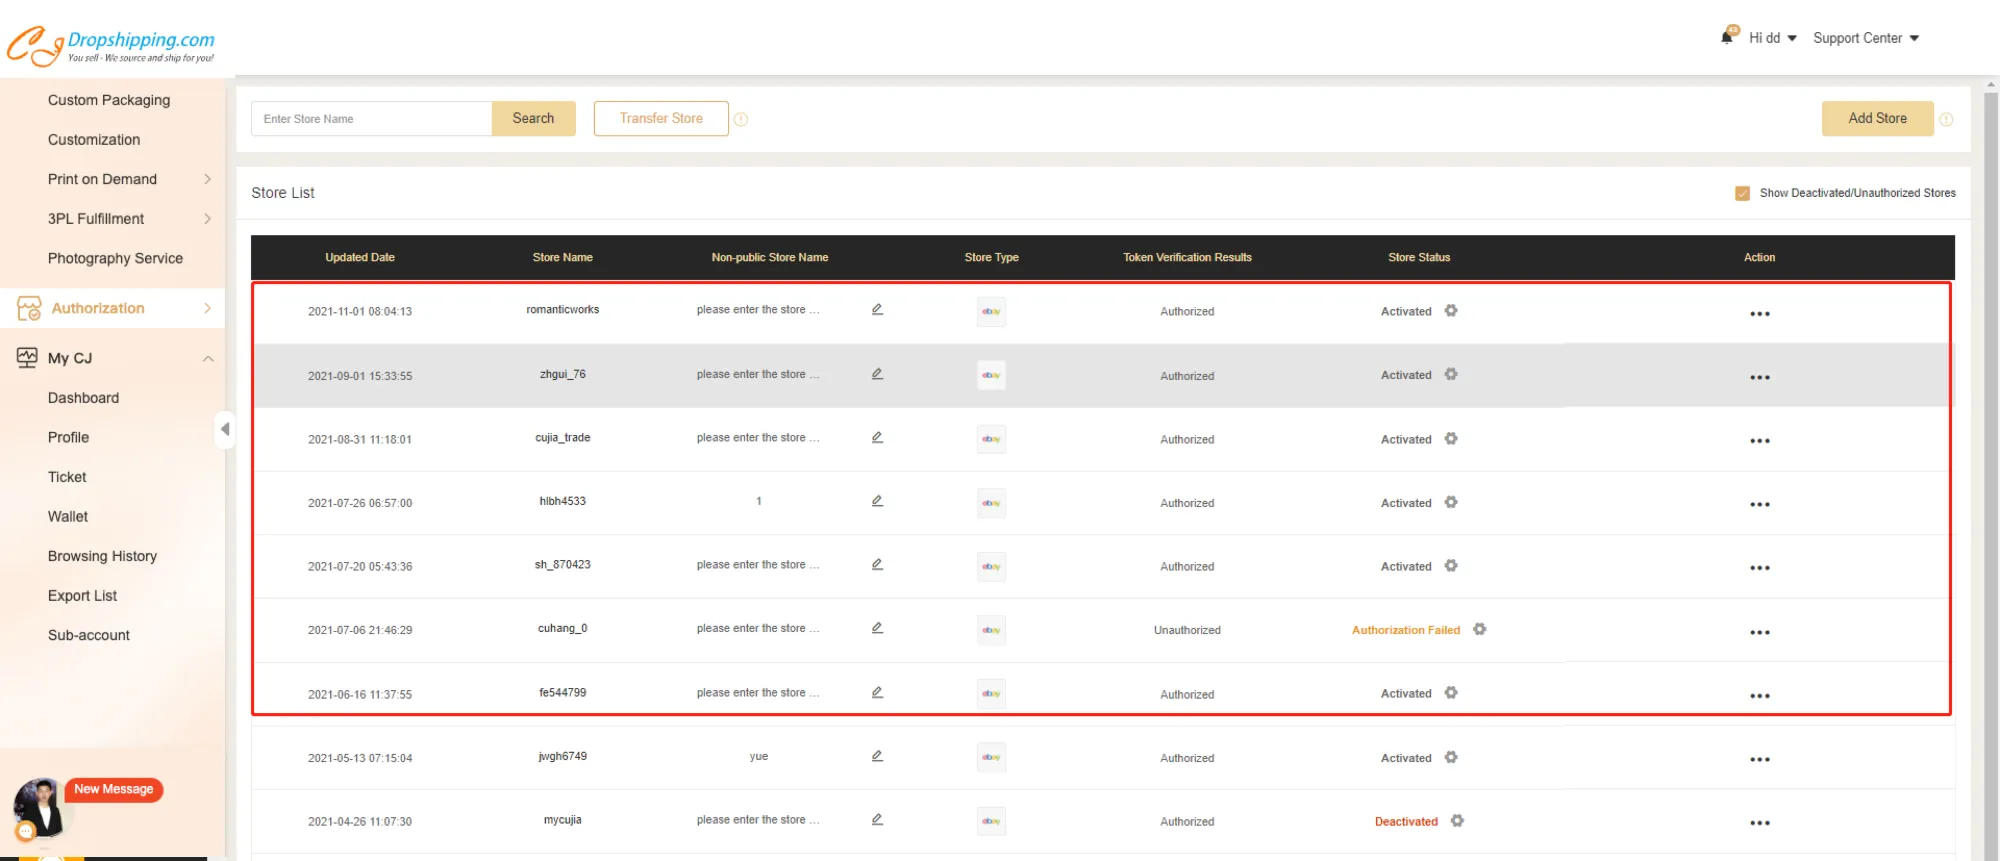Go to Wallet in sidebar
The width and height of the screenshot is (2000, 861).
tap(68, 516)
